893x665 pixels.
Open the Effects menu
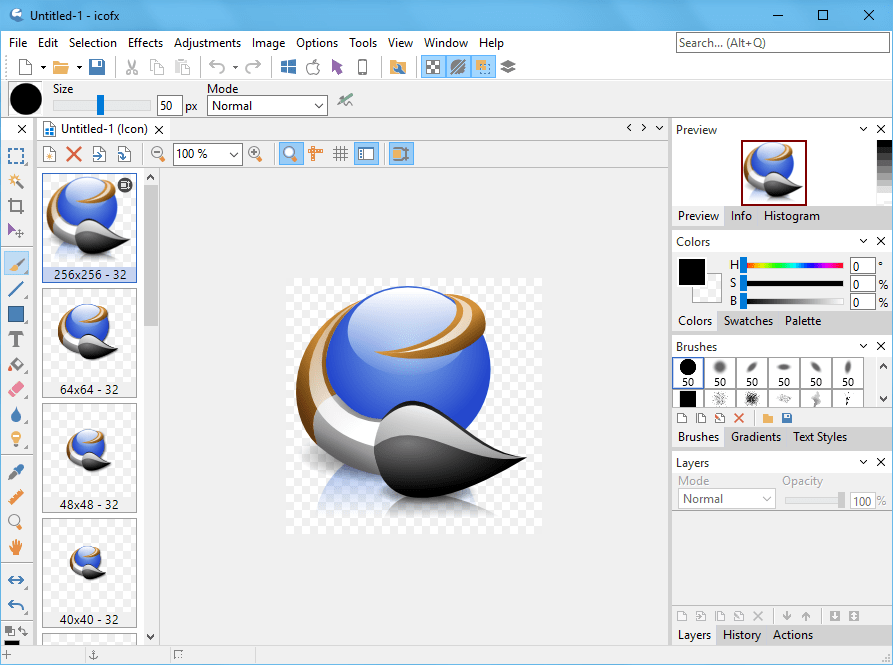click(x=145, y=43)
